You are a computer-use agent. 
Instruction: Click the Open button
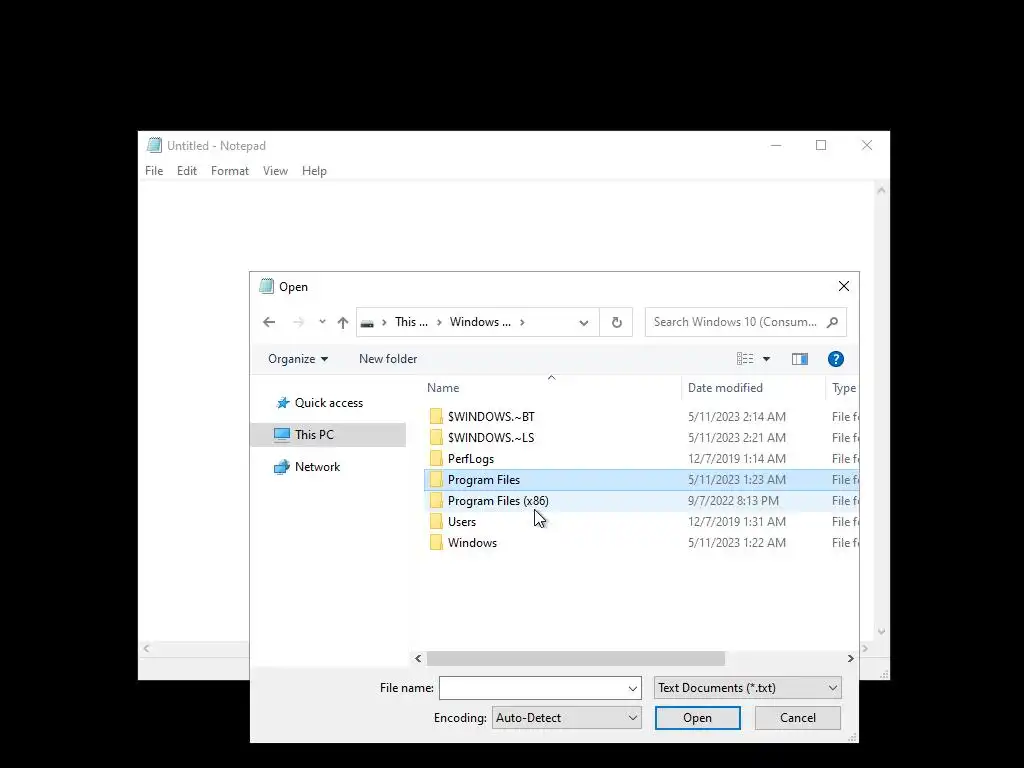697,718
